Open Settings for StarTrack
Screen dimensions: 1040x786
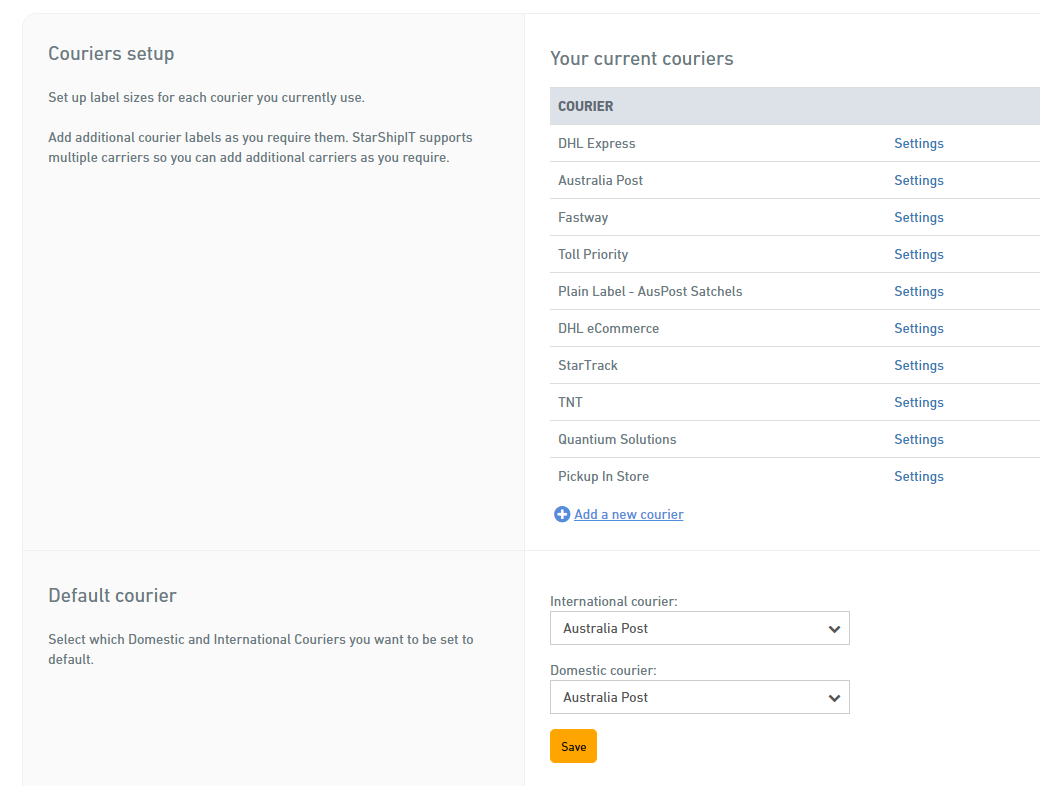(x=918, y=365)
